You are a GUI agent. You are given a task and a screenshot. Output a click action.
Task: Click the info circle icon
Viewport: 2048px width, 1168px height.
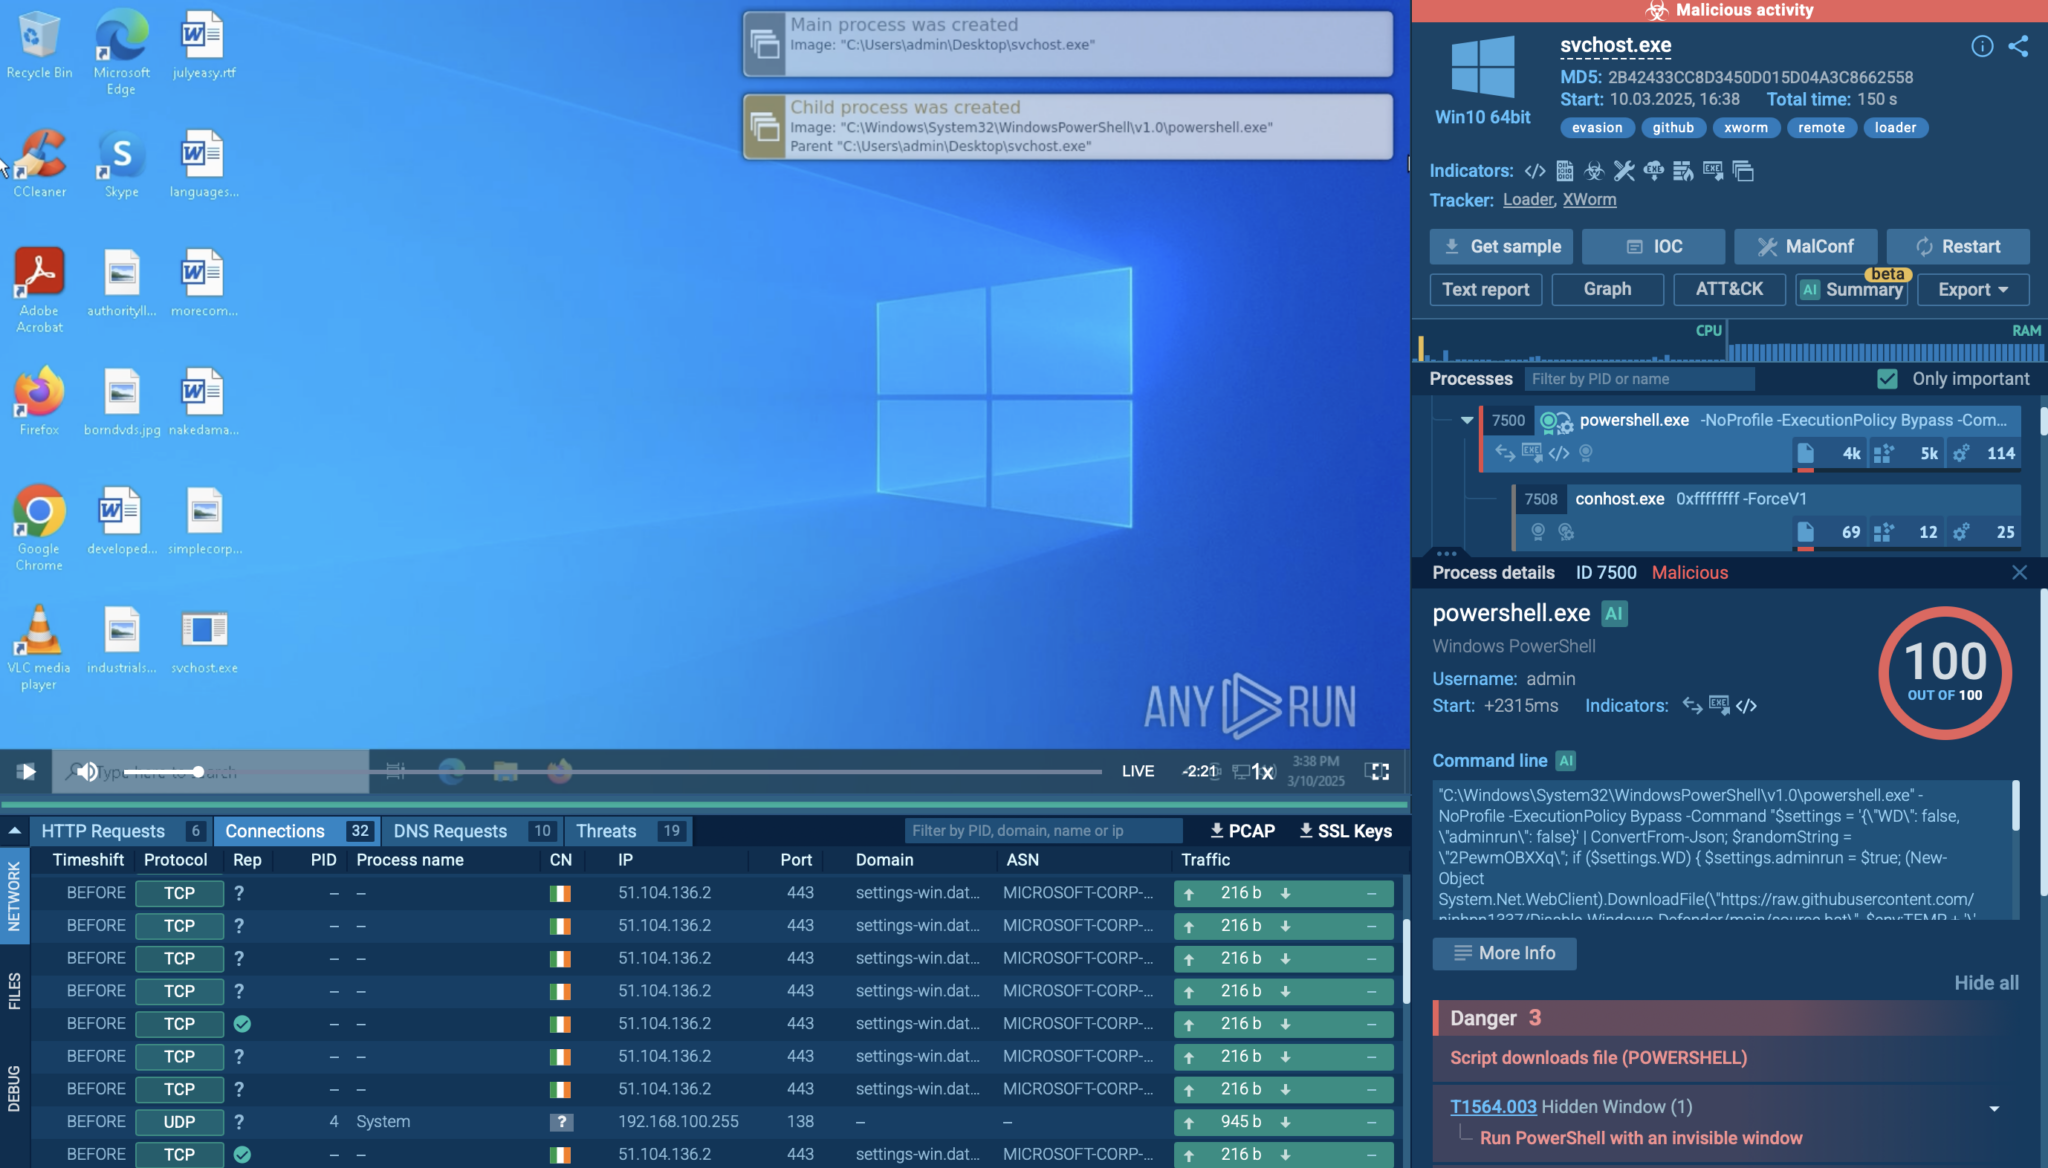1981,46
